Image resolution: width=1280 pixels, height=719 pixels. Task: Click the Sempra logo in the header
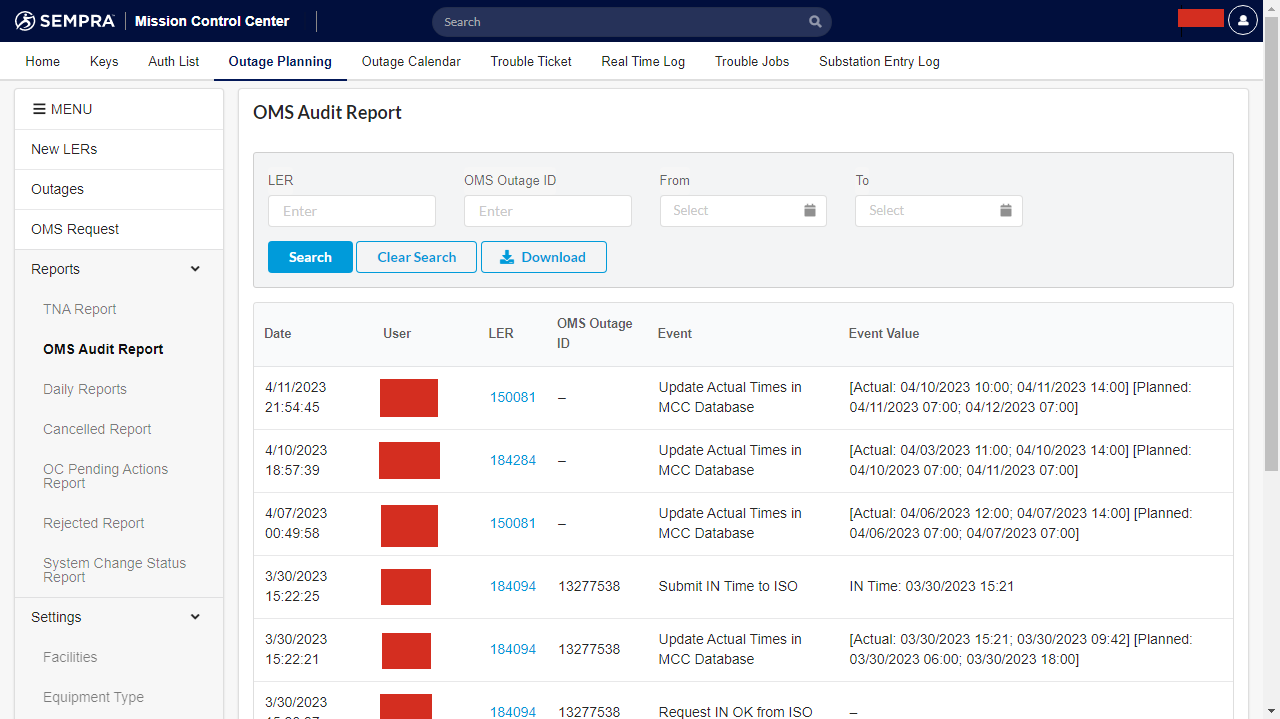[64, 20]
